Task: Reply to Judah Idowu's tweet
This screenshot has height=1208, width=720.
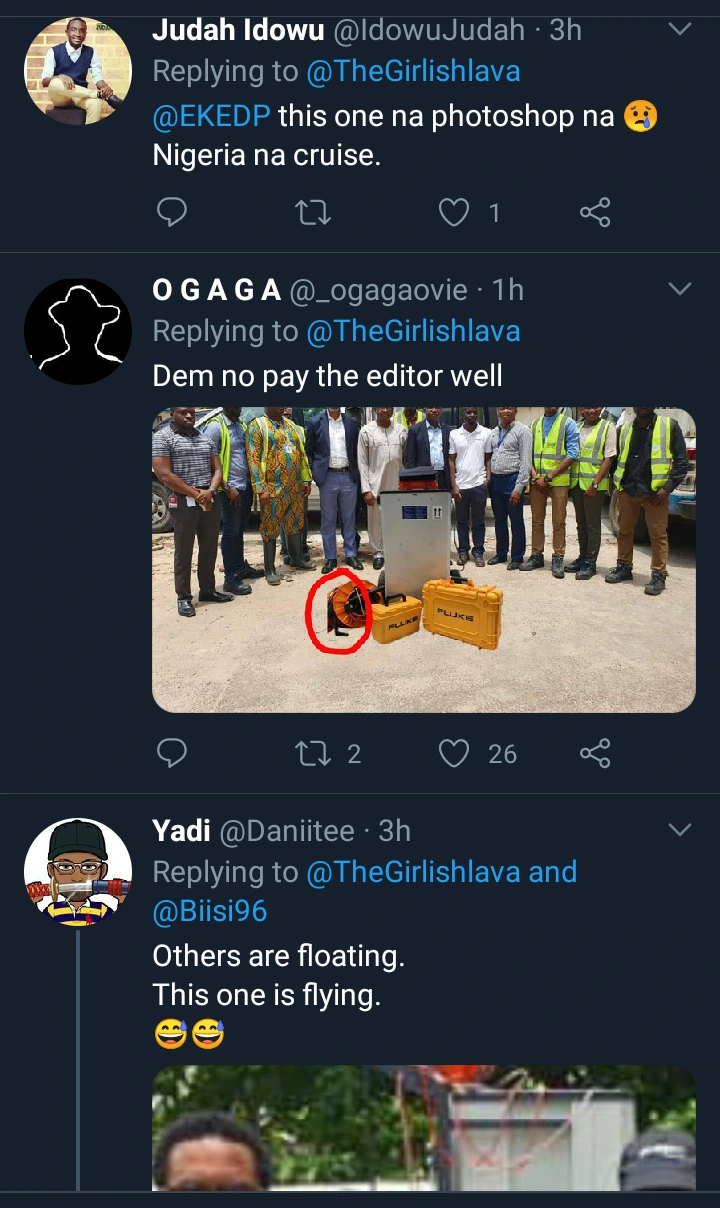Action: click(173, 212)
